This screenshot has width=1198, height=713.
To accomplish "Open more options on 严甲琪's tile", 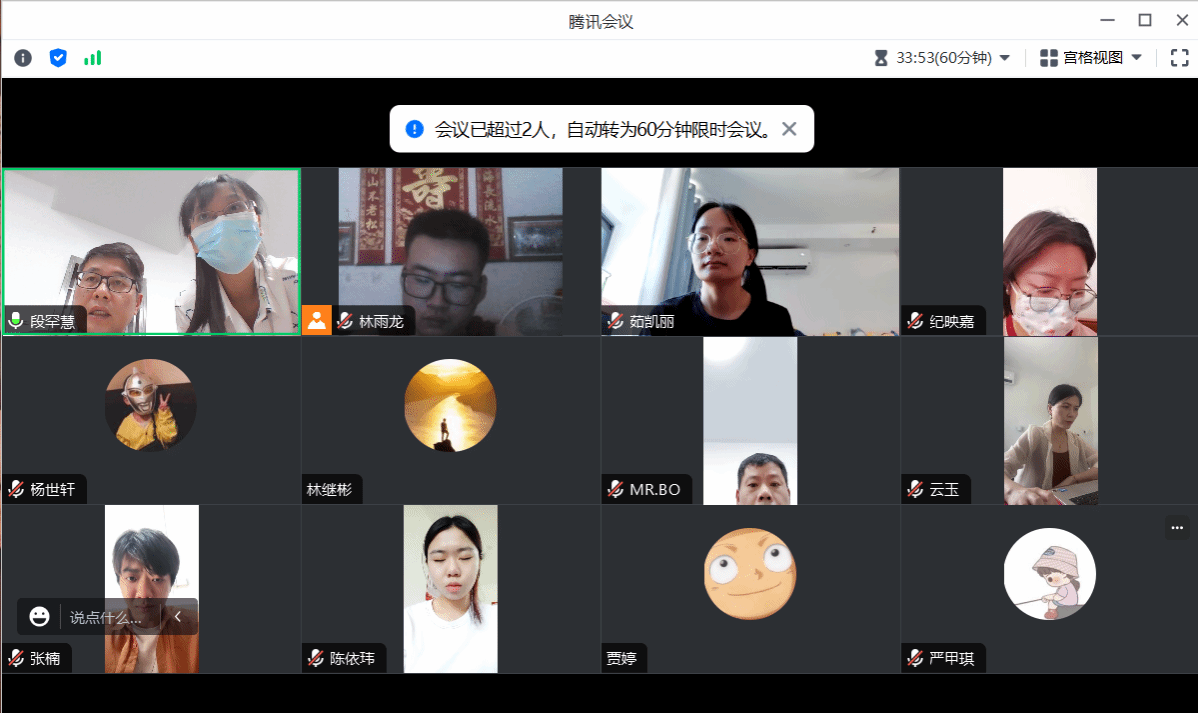I will click(x=1176, y=527).
